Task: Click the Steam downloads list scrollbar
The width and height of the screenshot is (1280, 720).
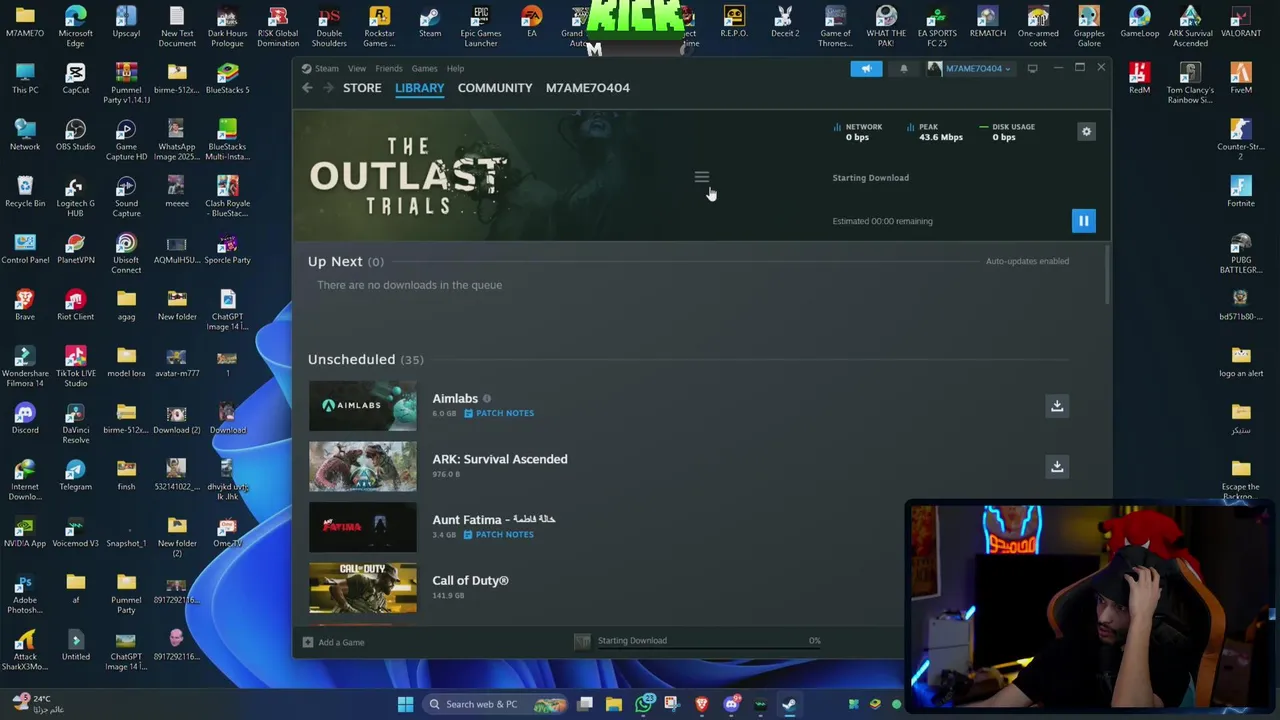Action: point(1107,274)
